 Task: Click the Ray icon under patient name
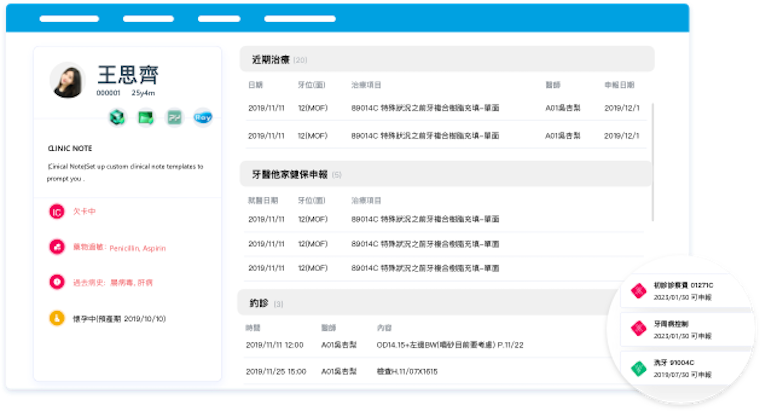(x=202, y=117)
